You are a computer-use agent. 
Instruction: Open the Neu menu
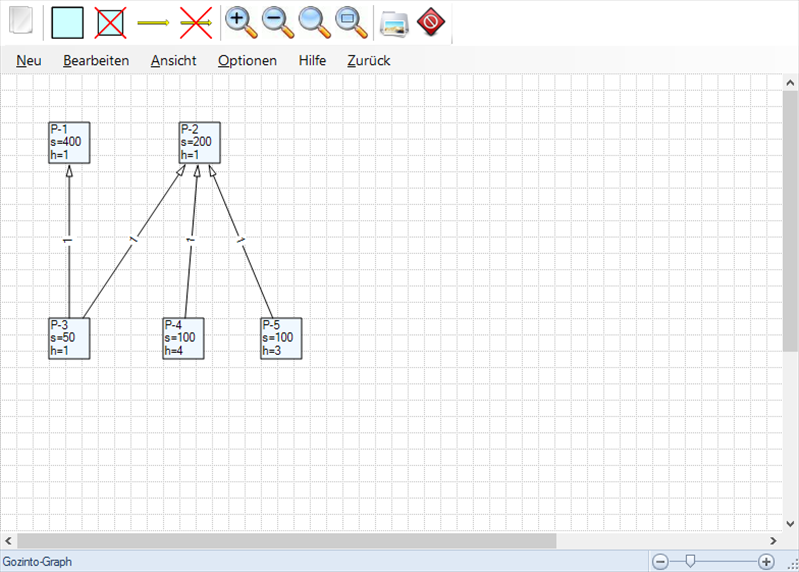(x=29, y=60)
